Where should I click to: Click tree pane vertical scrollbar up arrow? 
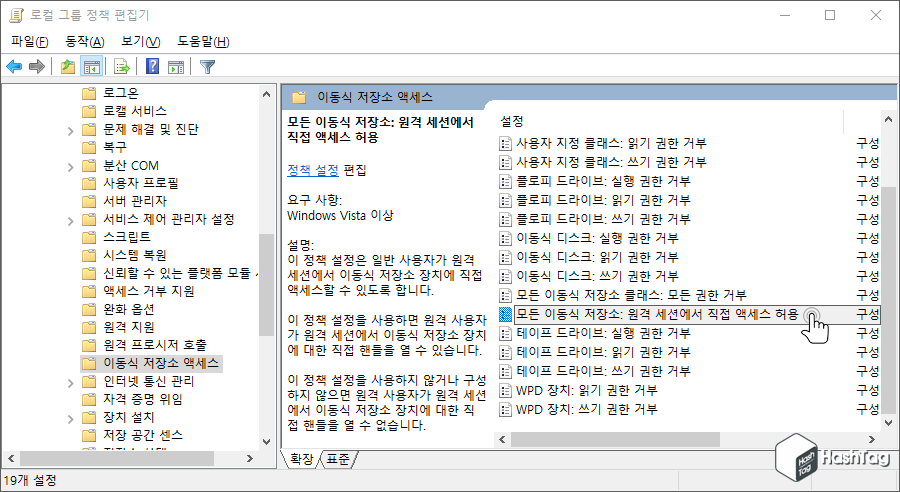coord(266,94)
